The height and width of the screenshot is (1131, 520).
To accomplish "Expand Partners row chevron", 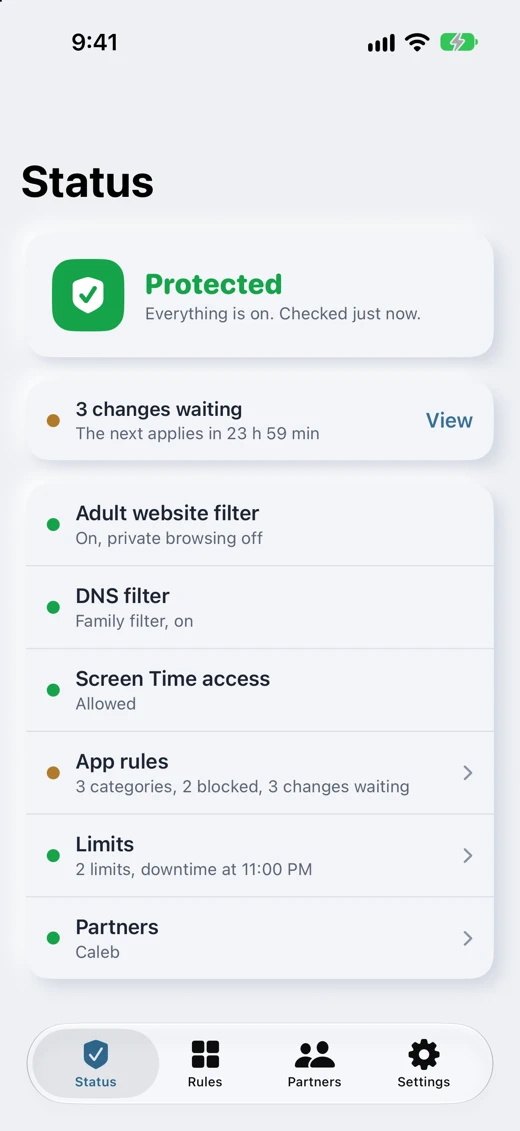I will pos(467,938).
